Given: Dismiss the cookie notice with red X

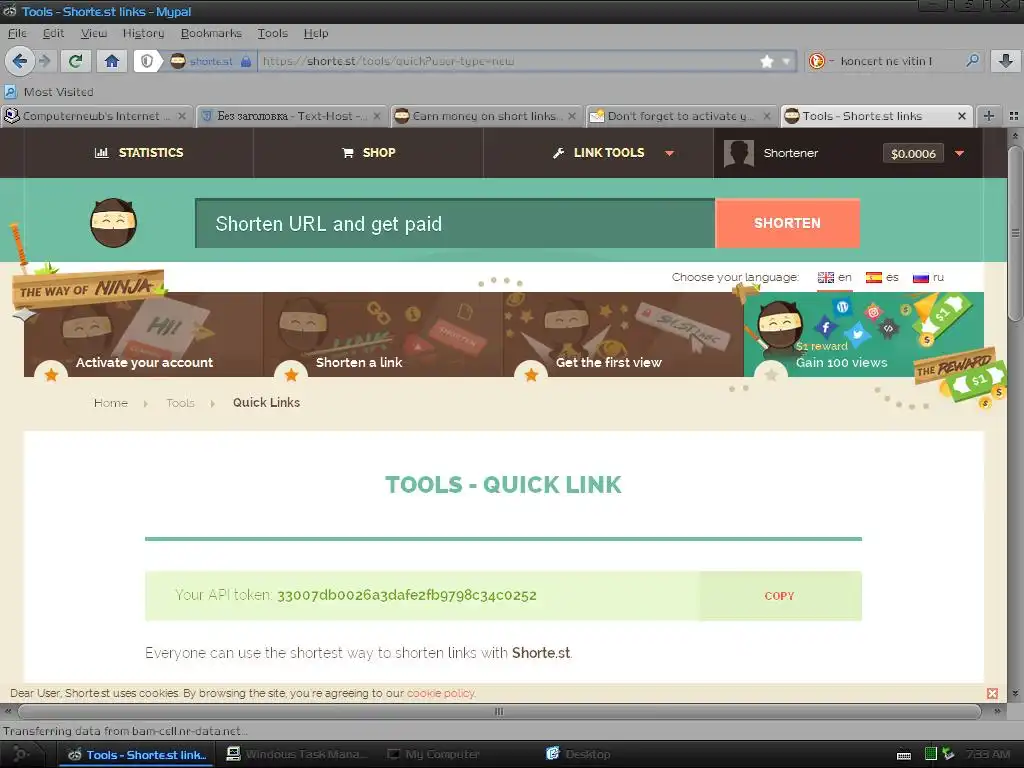Looking at the screenshot, I should (x=992, y=694).
